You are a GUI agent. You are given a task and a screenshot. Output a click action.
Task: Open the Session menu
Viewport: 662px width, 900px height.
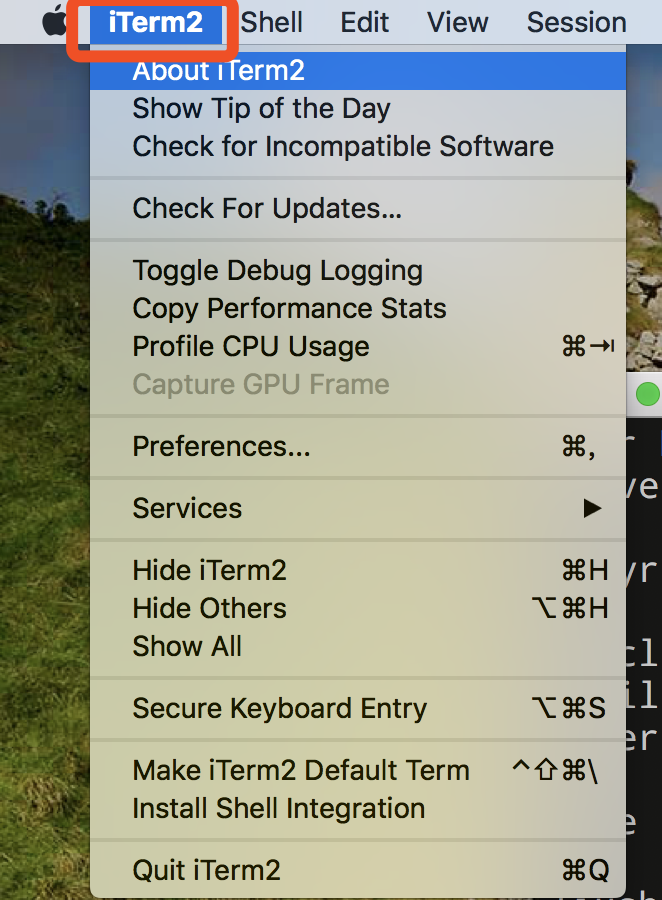coord(576,22)
